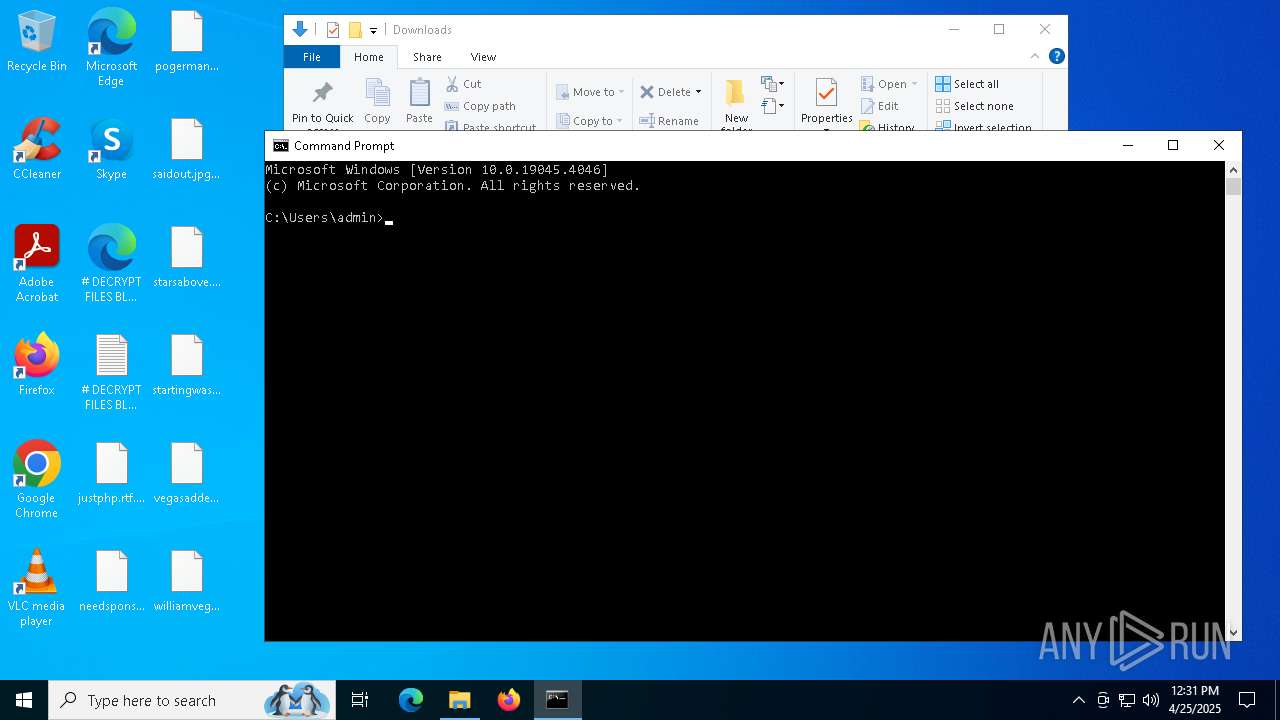Open the Move to dropdown
The height and width of the screenshot is (720, 1280).
pos(590,92)
